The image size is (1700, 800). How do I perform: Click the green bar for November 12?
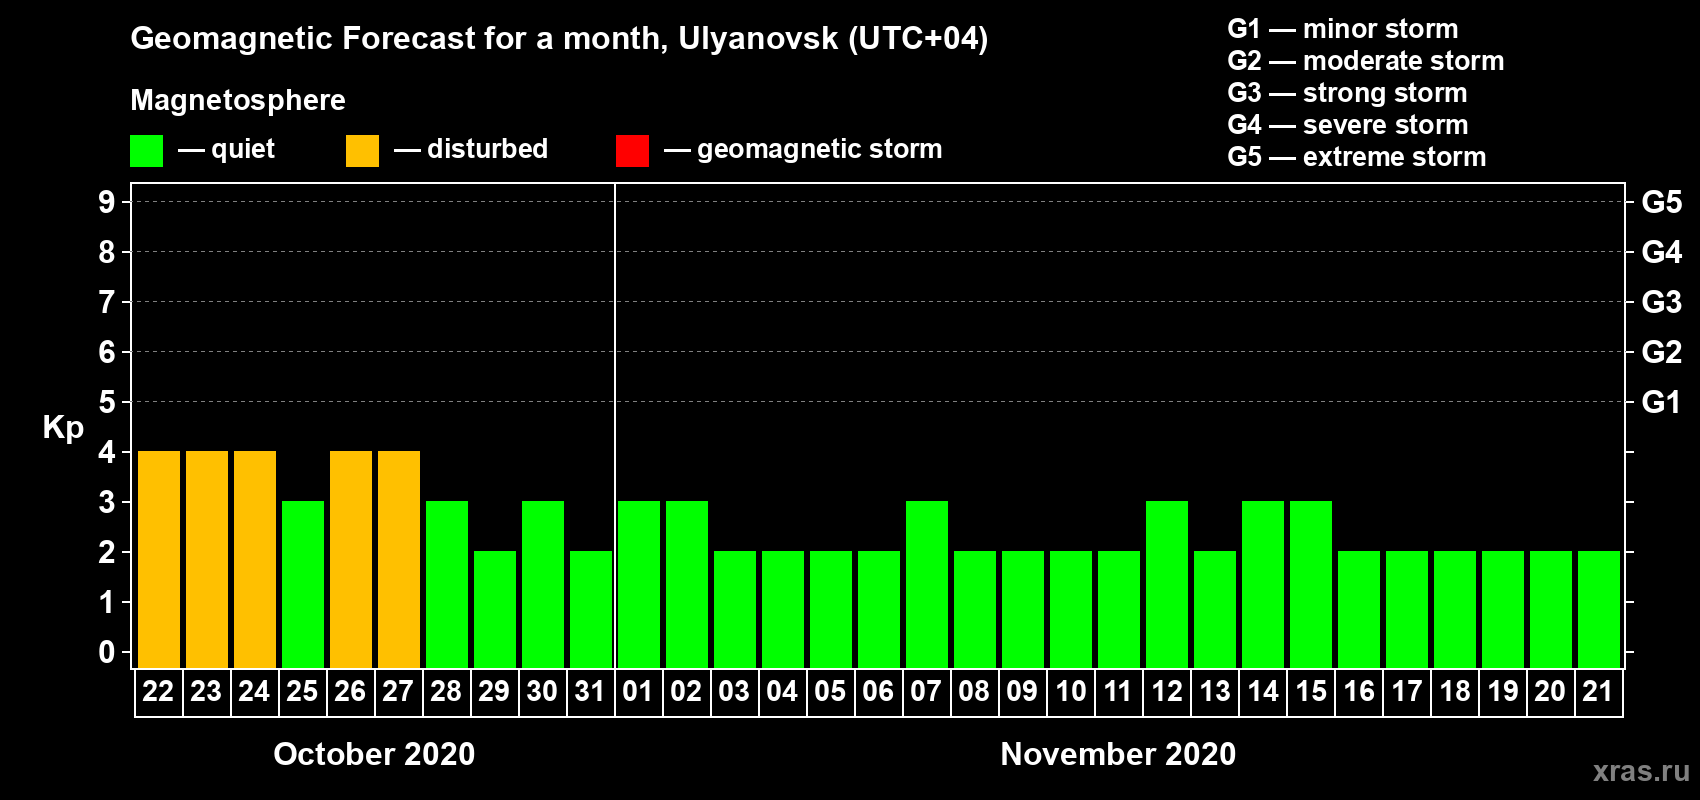click(1167, 584)
